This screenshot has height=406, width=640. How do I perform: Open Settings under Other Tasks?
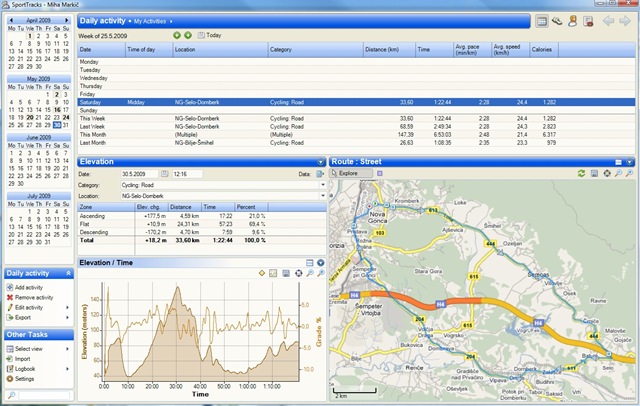24,379
